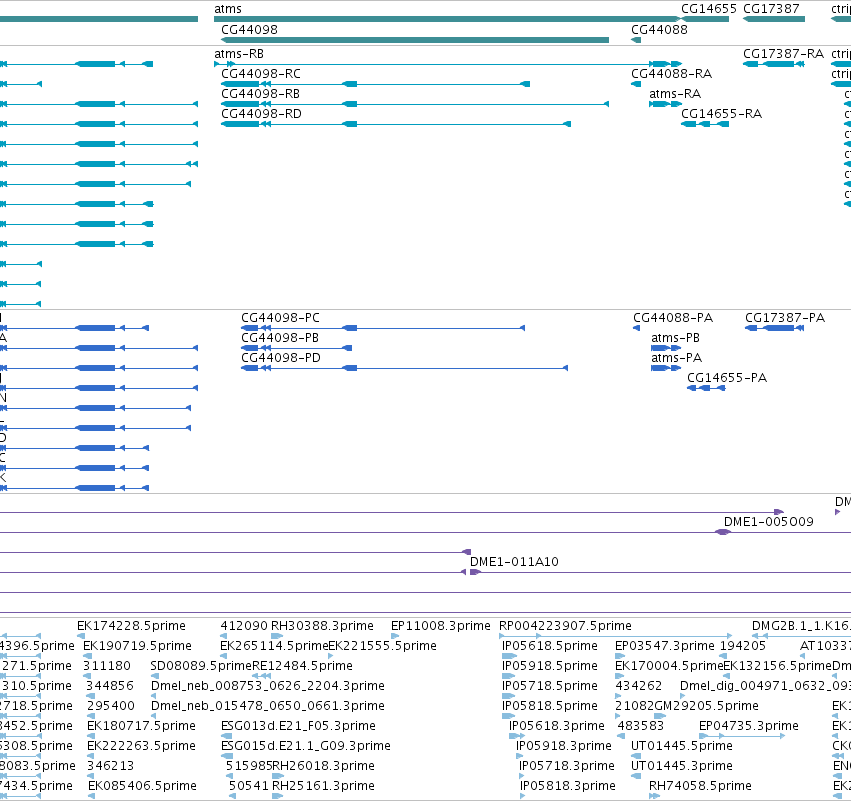Select protein CG44088-PA
Image resolution: width=851 pixels, height=801 pixels.
tap(673, 317)
